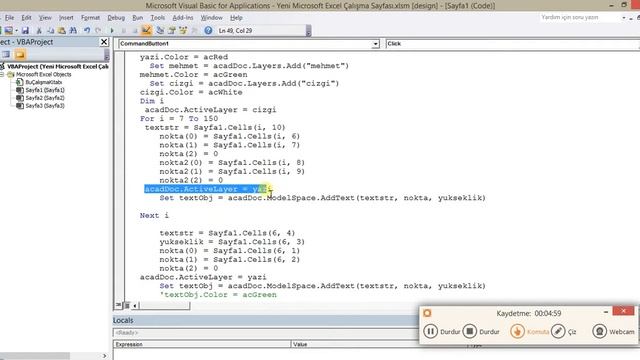Click the Cut scissors icon
The image size is (640, 360).
click(x=39, y=31)
